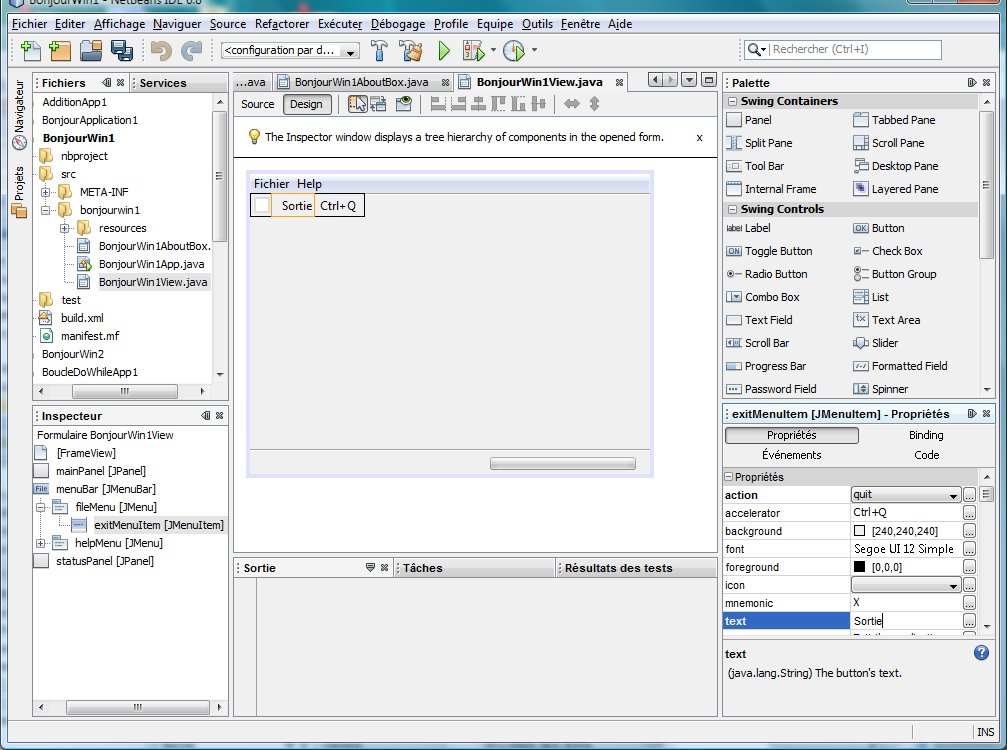Open the Débogage menu
The image size is (1007, 750).
(x=398, y=24)
